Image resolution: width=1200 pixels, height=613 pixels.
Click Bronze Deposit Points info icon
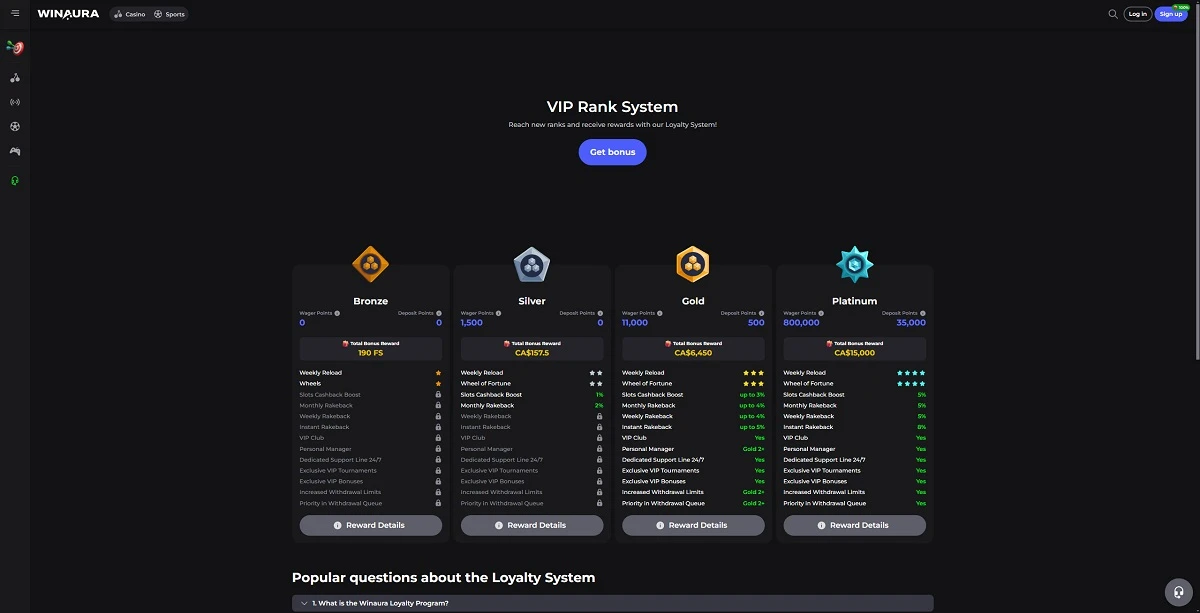coord(439,313)
